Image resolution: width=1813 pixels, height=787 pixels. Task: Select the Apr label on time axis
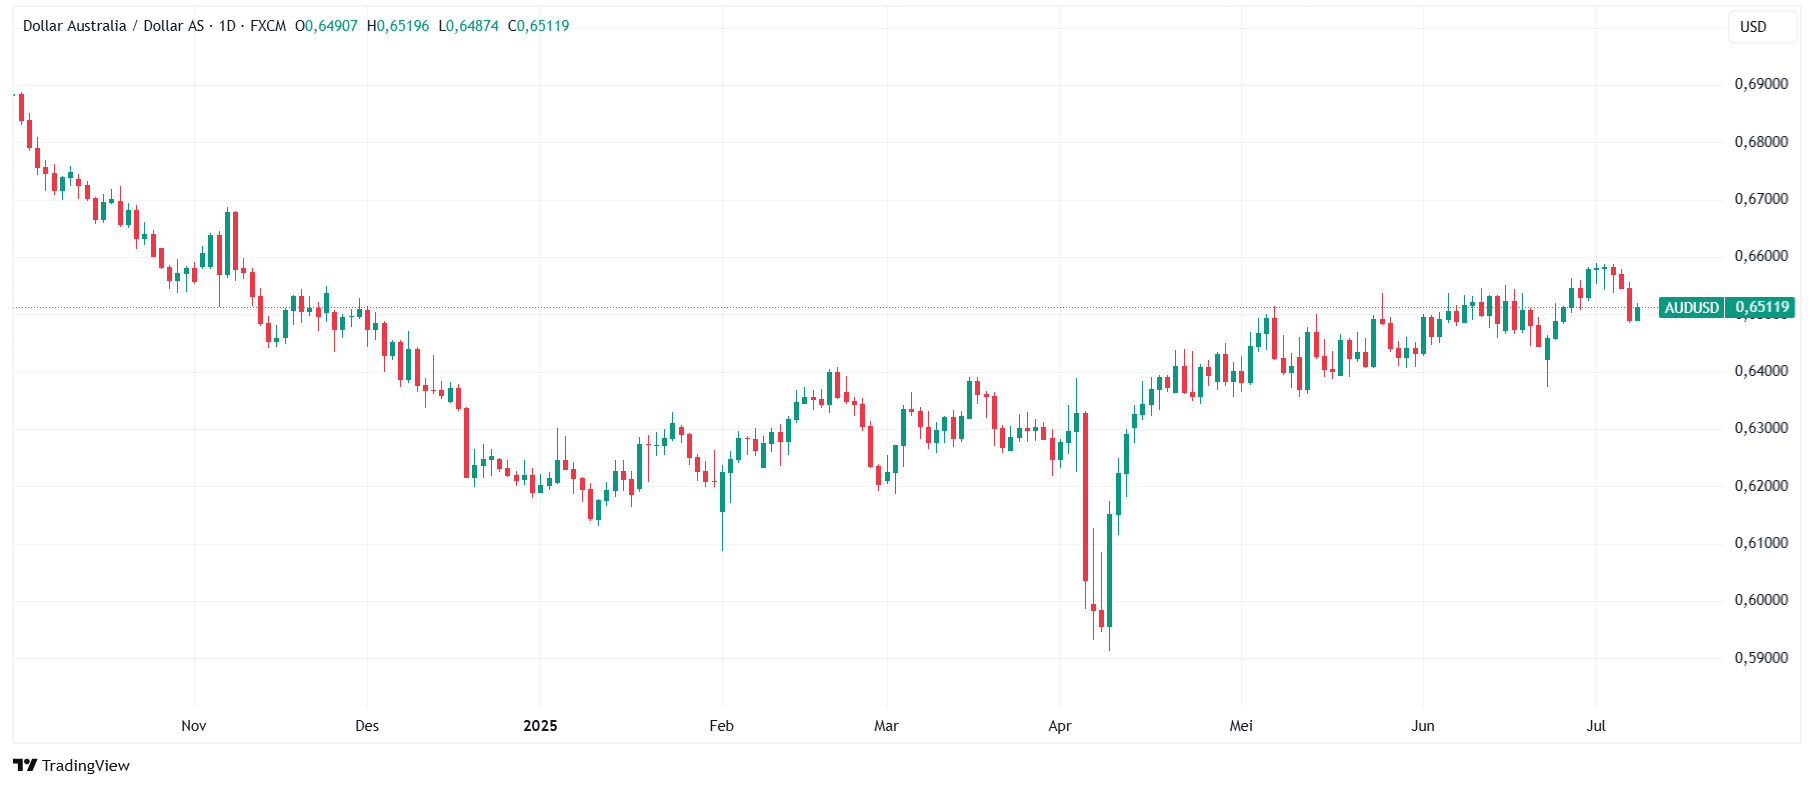point(1060,726)
